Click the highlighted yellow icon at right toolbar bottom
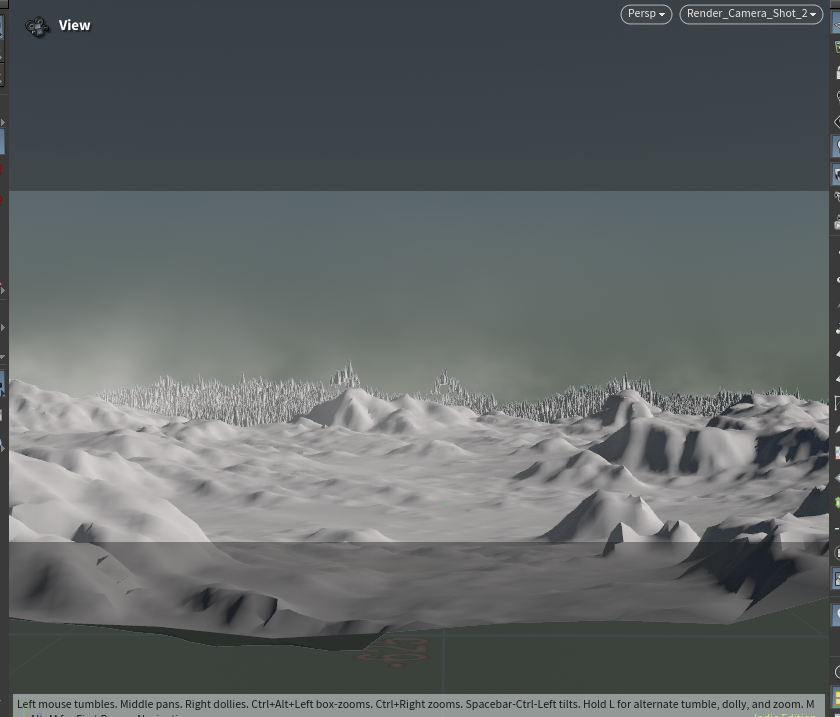Viewport: 840px width, 717px height. pyautogui.click(x=836, y=698)
